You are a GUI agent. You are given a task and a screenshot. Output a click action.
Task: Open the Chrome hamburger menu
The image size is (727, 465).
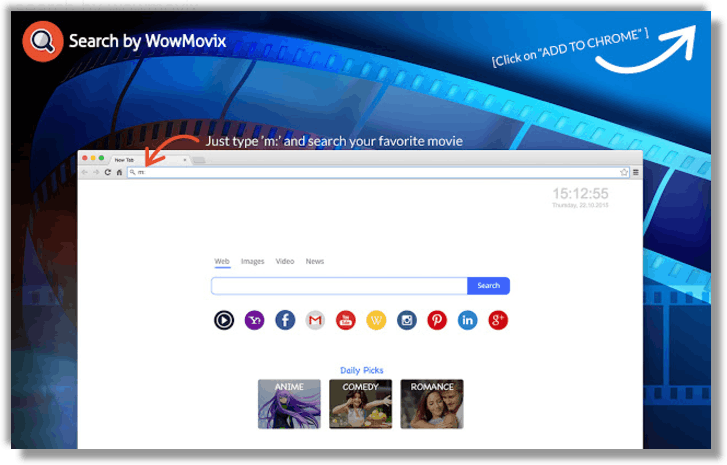tap(636, 172)
